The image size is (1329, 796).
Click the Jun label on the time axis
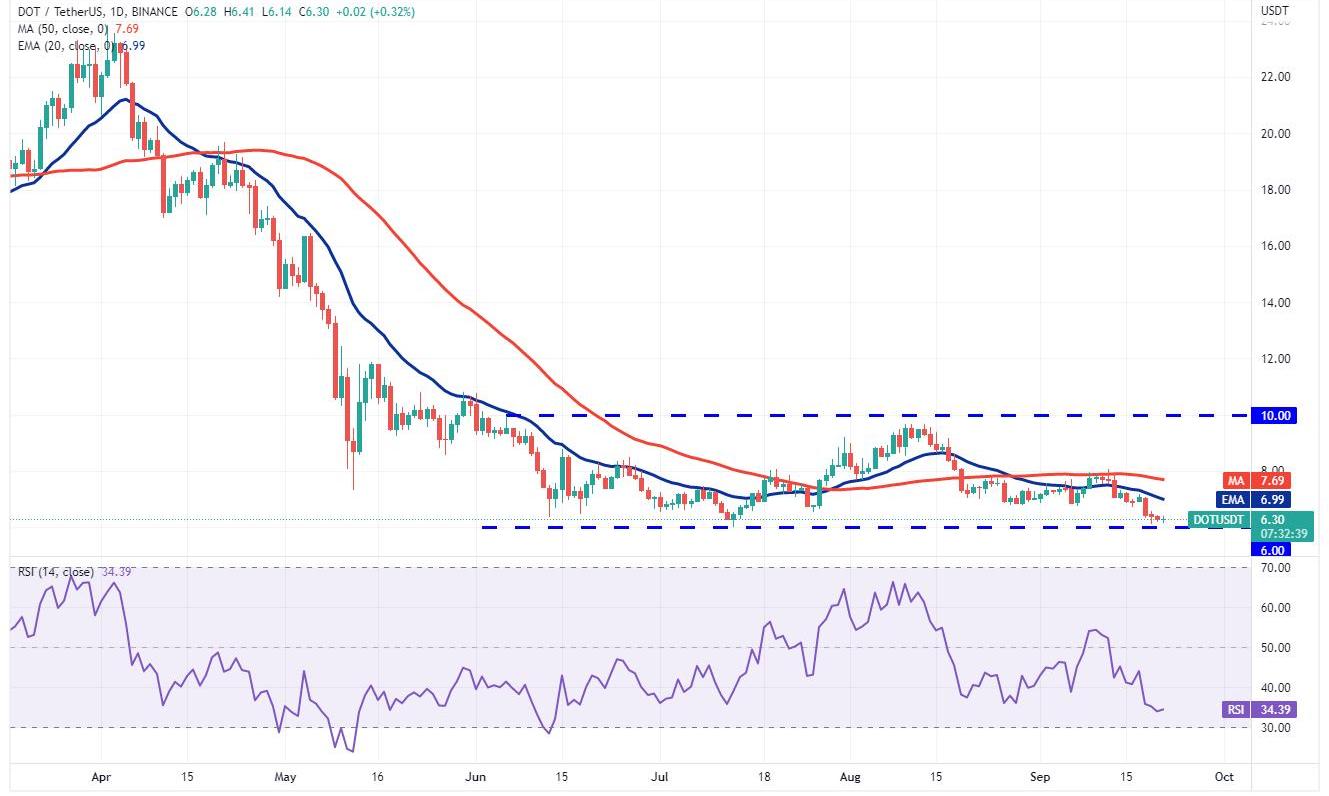click(x=475, y=776)
